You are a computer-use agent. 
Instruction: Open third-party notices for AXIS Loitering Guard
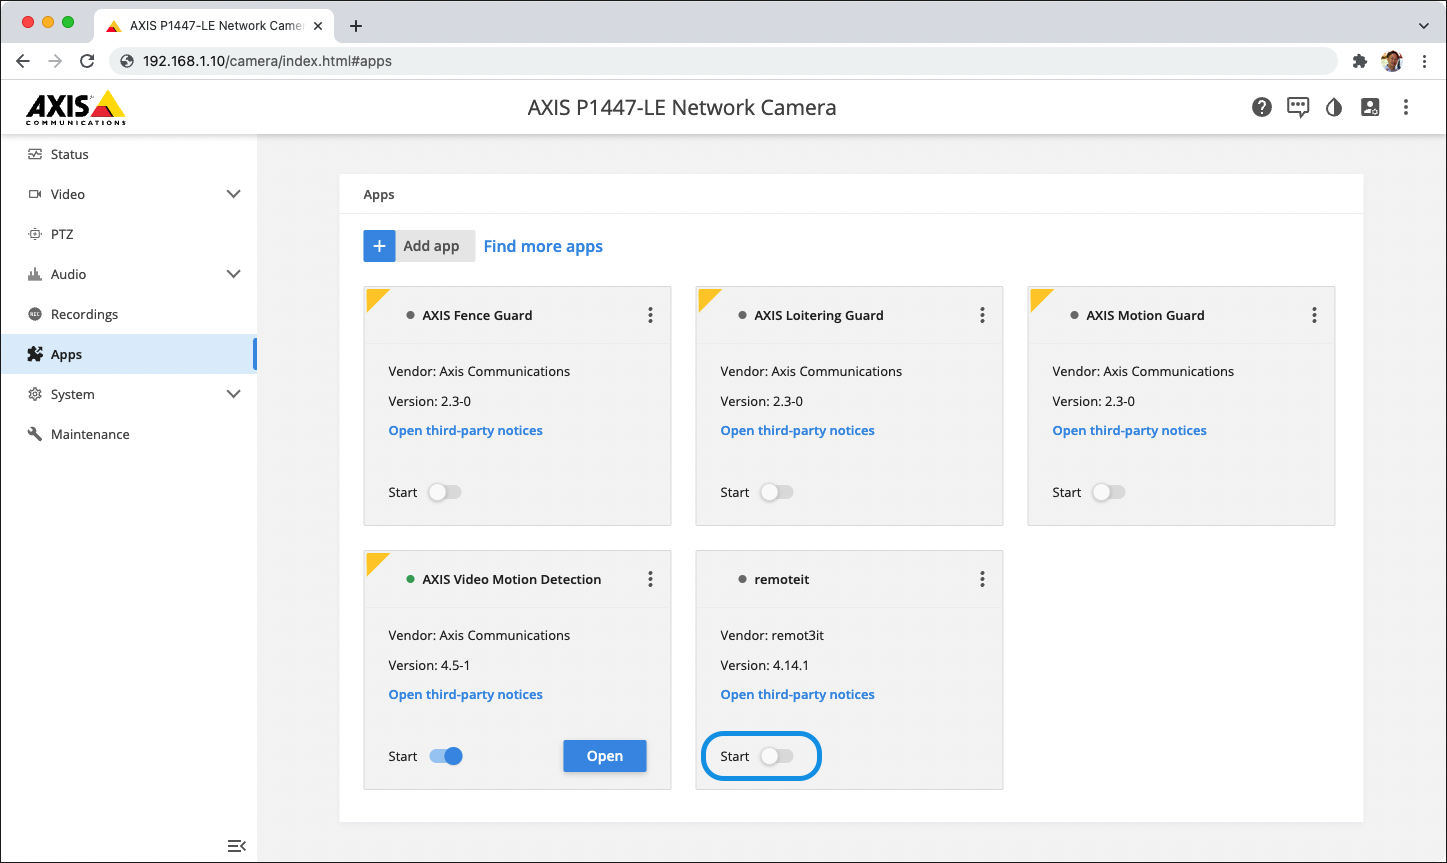pos(798,431)
